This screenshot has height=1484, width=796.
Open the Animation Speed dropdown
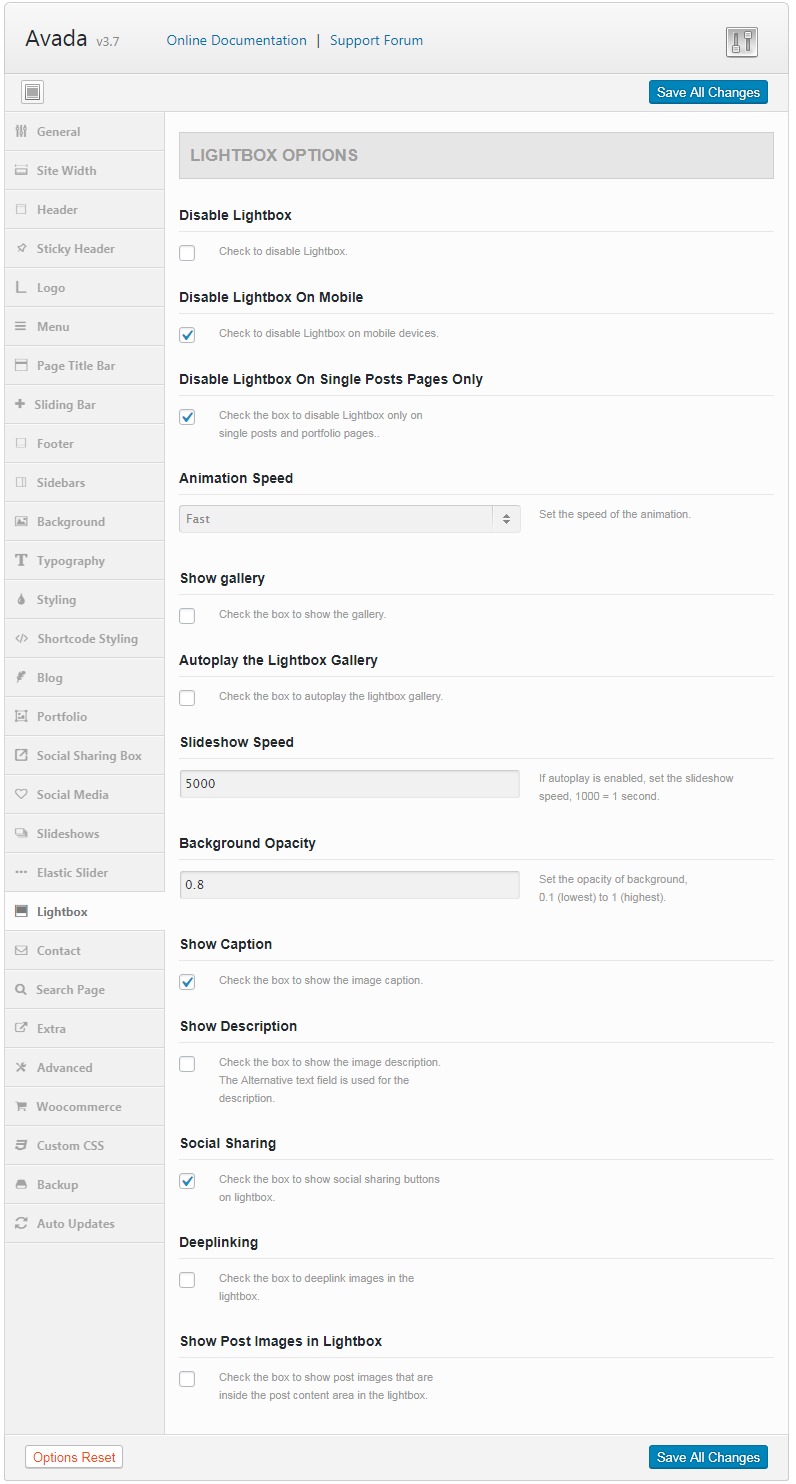tap(350, 519)
